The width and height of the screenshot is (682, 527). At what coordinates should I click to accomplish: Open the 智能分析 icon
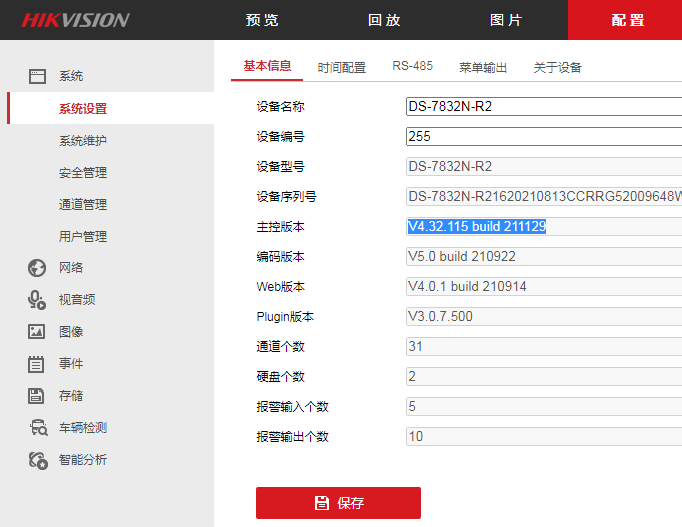pos(38,460)
